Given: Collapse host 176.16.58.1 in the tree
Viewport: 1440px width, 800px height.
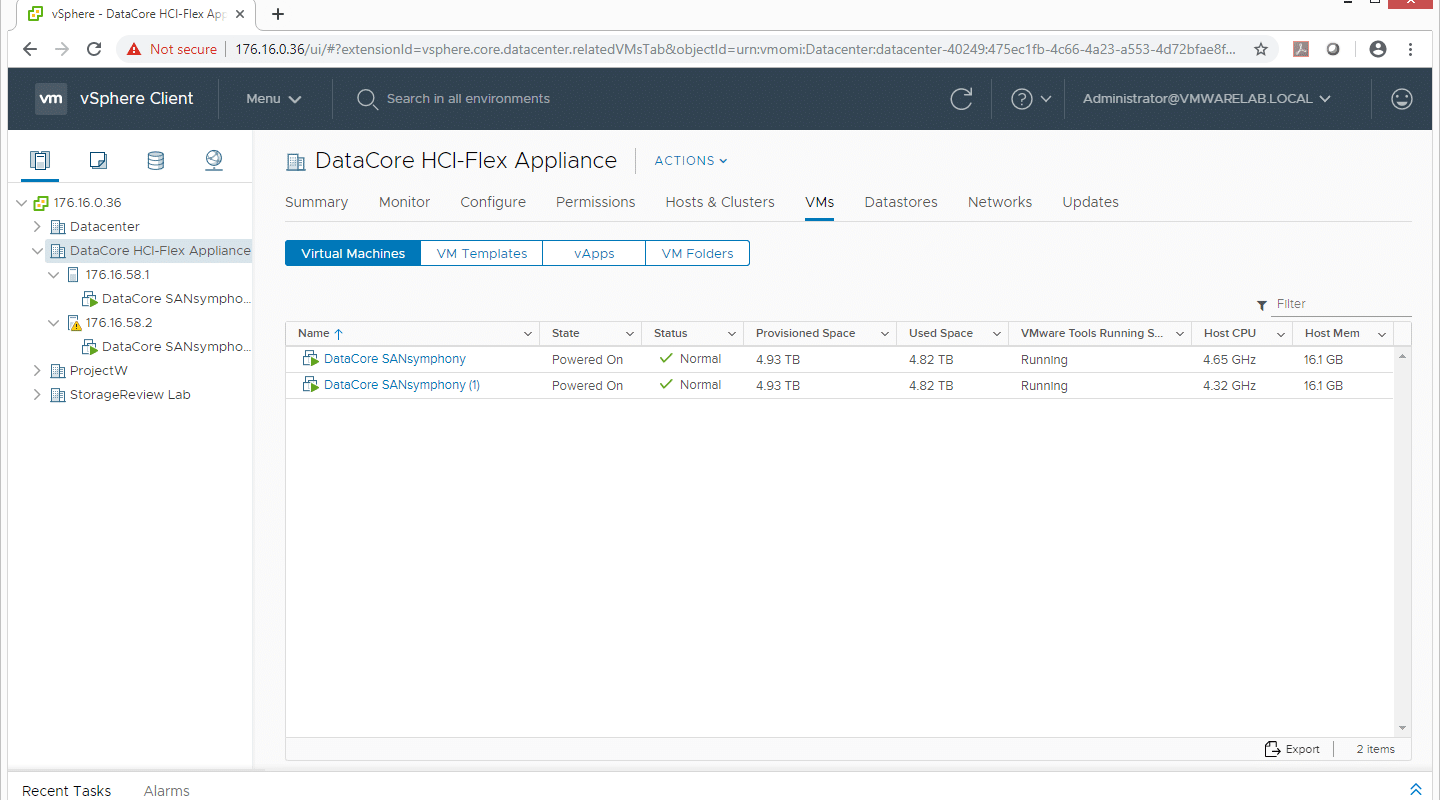Looking at the screenshot, I should [x=54, y=275].
